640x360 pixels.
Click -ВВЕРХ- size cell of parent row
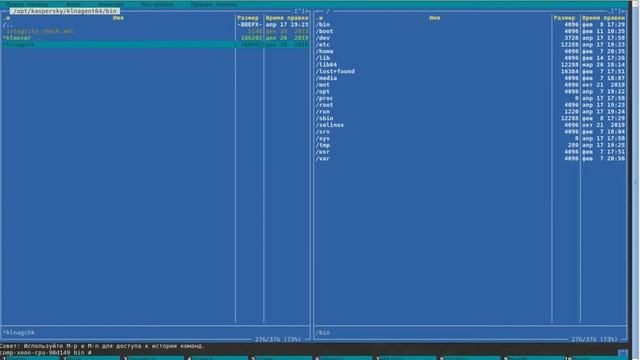(249, 25)
